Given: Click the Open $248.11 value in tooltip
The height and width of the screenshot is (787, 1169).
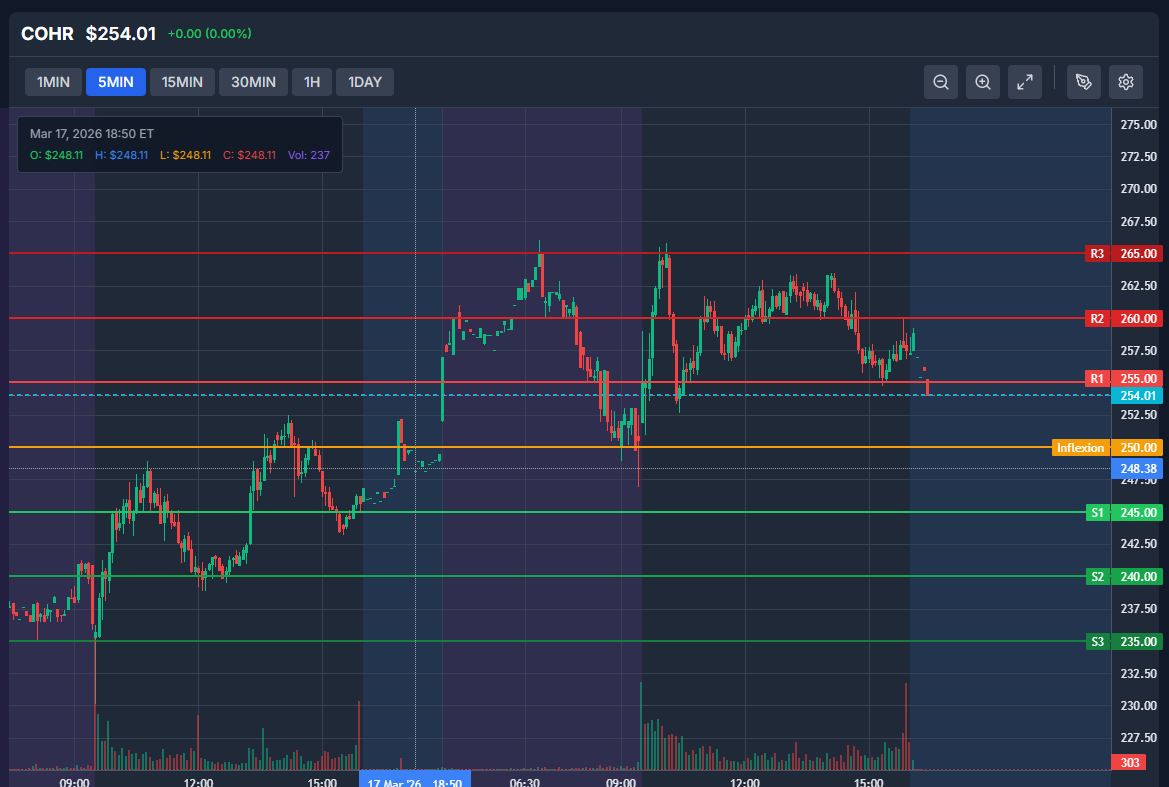Looking at the screenshot, I should pyautogui.click(x=57, y=155).
